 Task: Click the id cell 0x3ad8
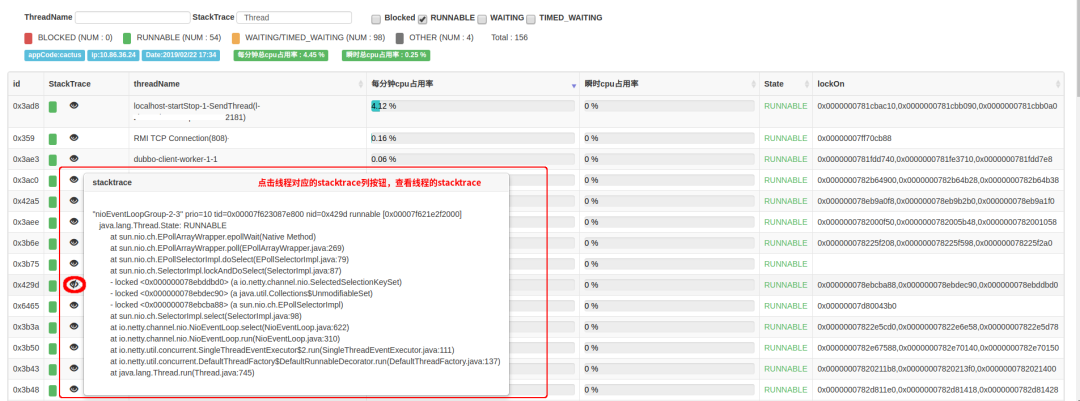pyautogui.click(x=26, y=106)
